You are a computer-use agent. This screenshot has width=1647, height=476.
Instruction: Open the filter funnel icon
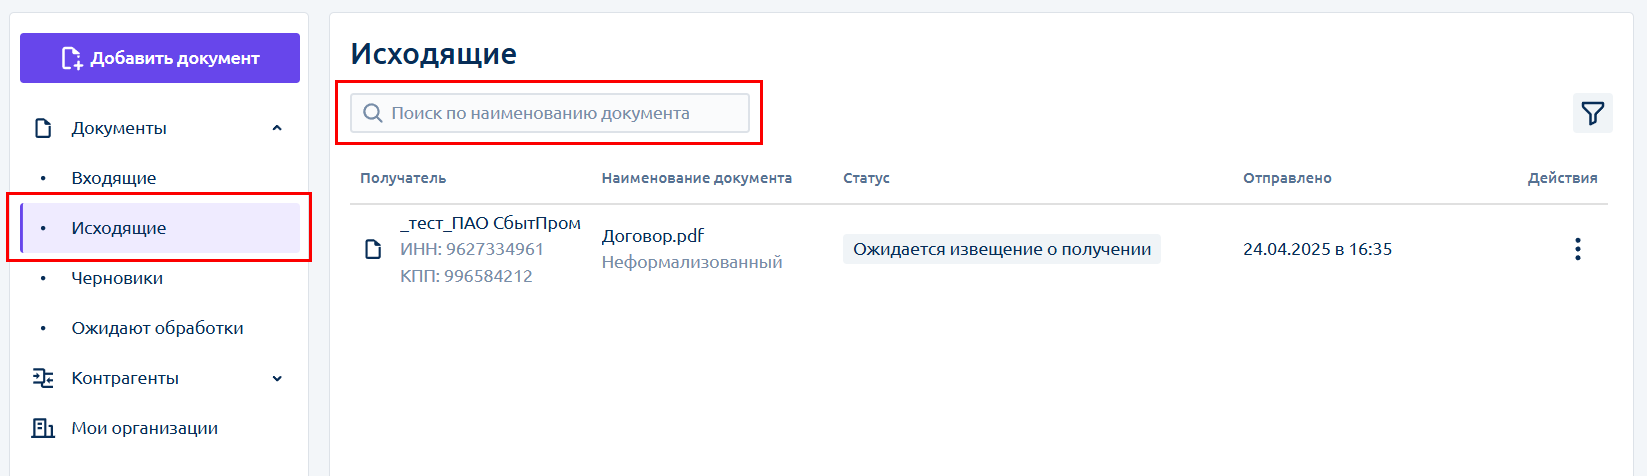1592,113
